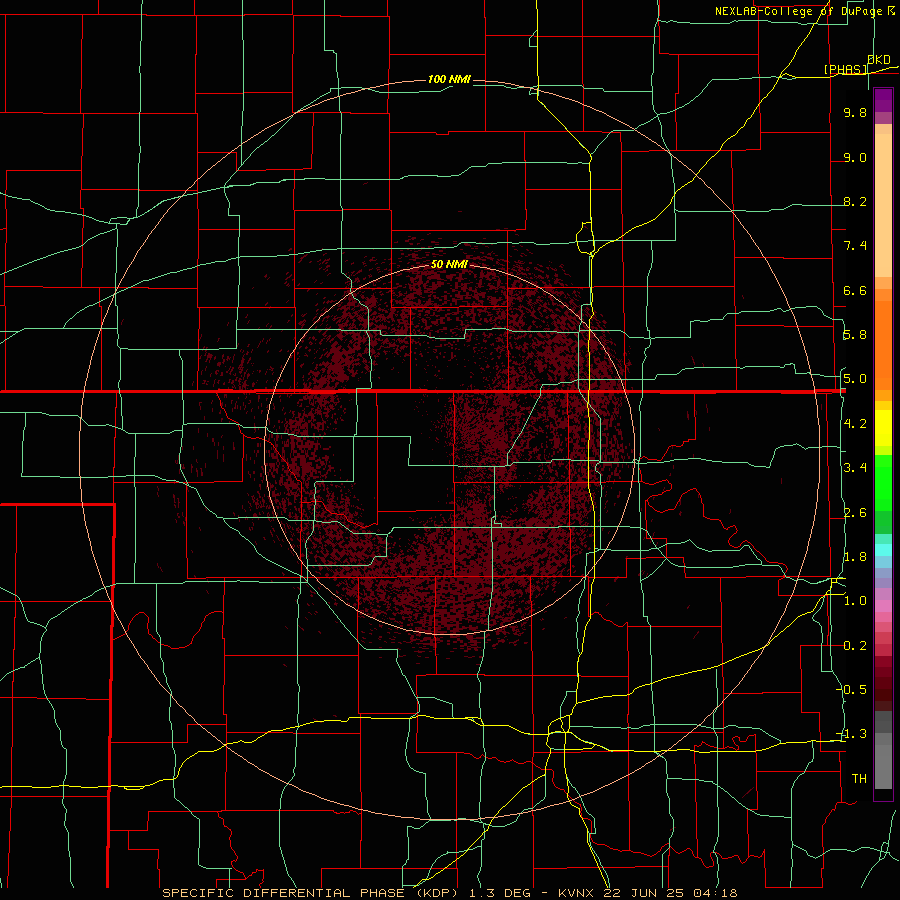Click the NEXLAB-College of DuPage header text

(798, 11)
